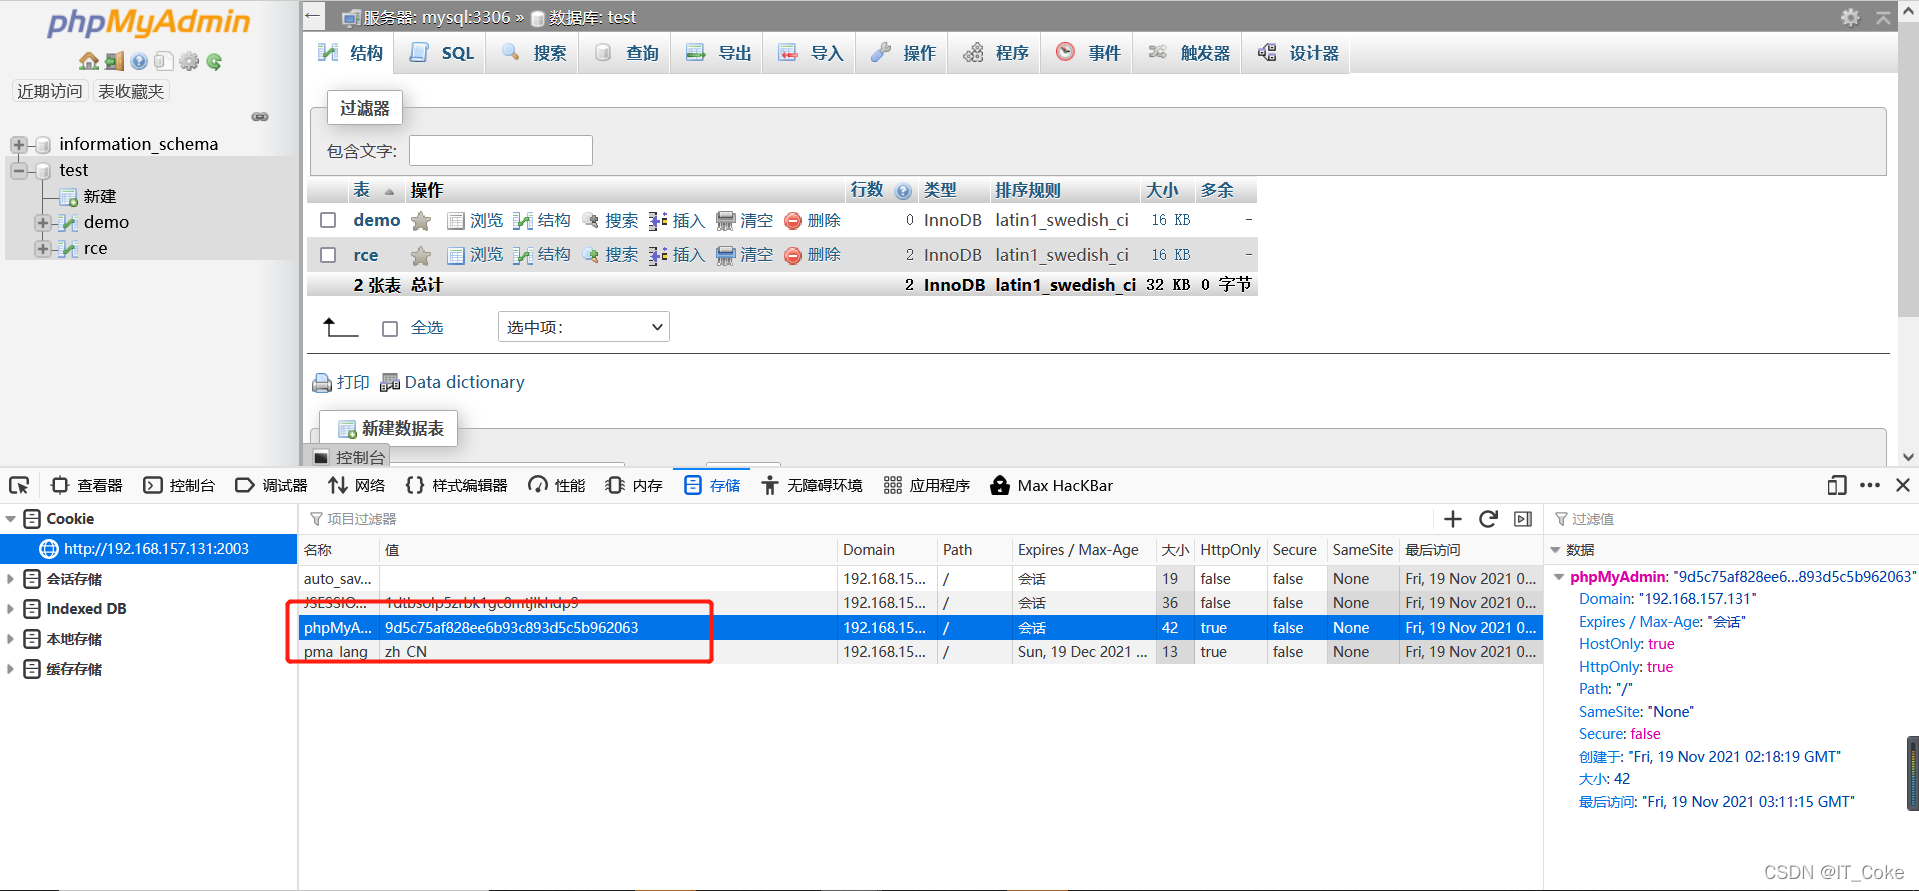The width and height of the screenshot is (1919, 891).
Task: Open the 选中项 action dropdown
Action: pyautogui.click(x=583, y=327)
